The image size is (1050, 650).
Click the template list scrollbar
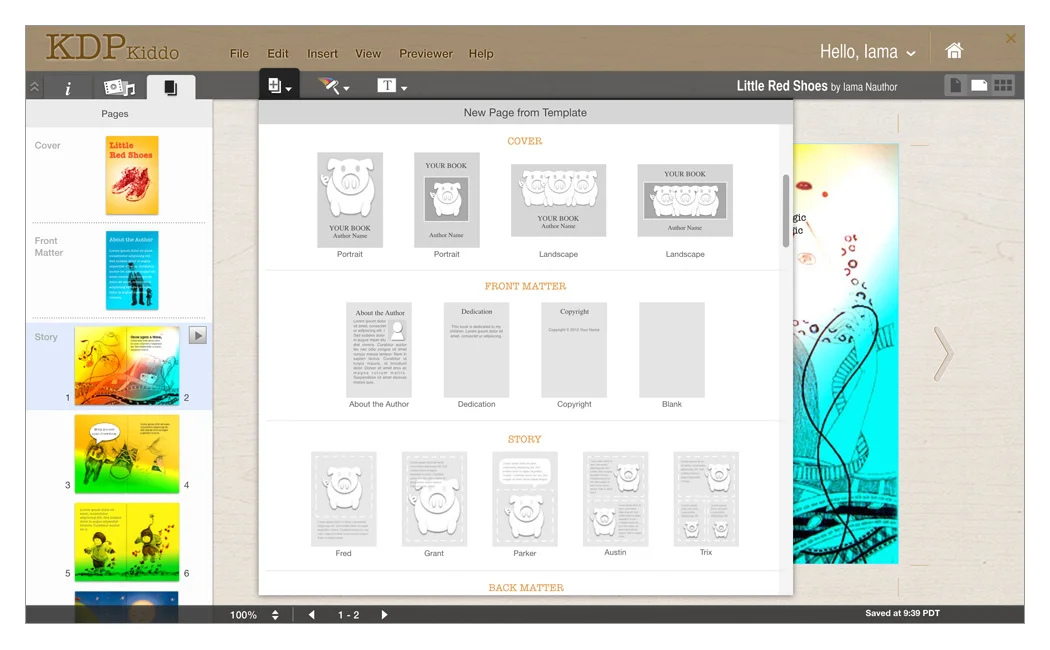click(786, 210)
